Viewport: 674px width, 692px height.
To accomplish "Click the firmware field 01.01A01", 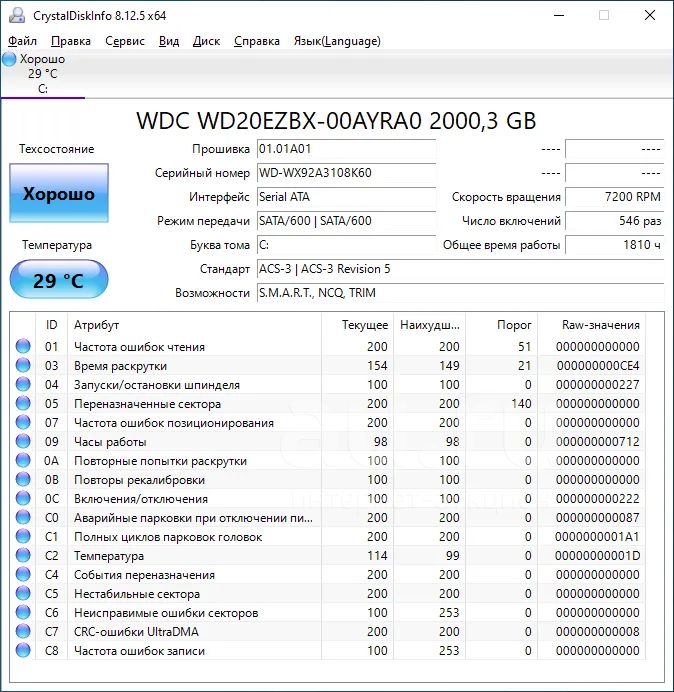I will pyautogui.click(x=346, y=149).
